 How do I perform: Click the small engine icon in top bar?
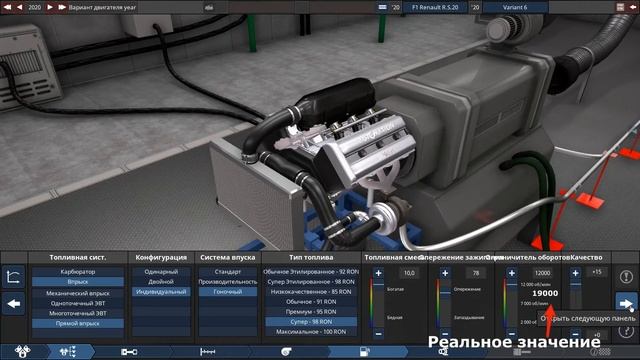pyautogui.click(x=209, y=7)
